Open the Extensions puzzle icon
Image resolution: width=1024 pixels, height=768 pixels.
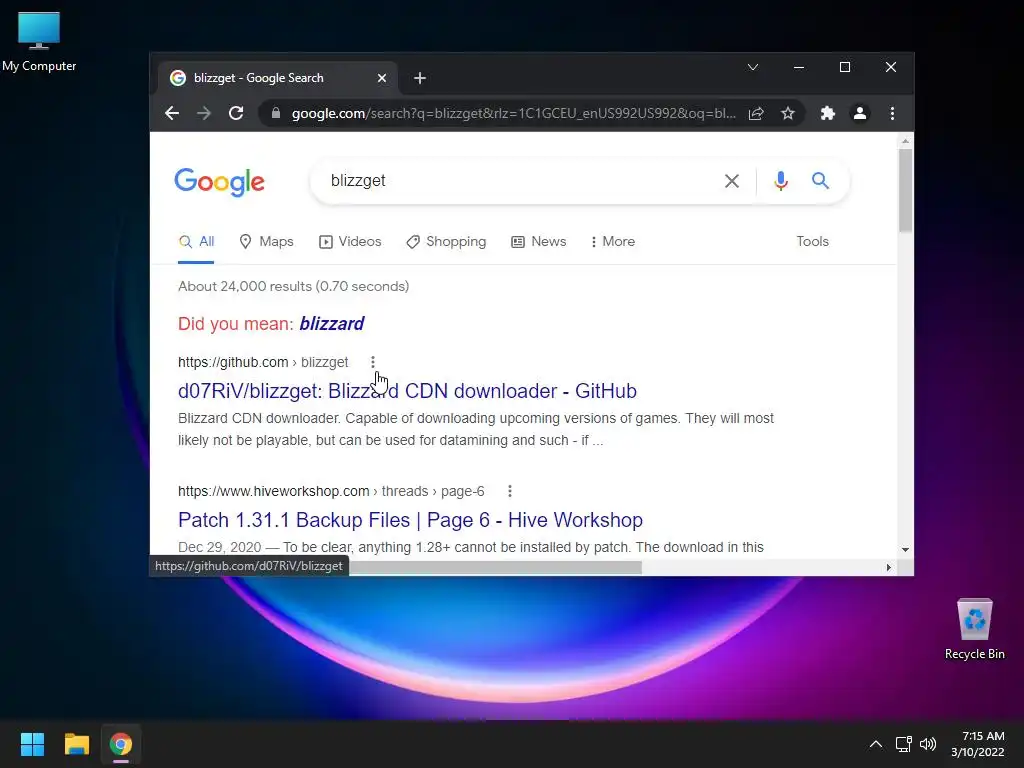coord(827,113)
